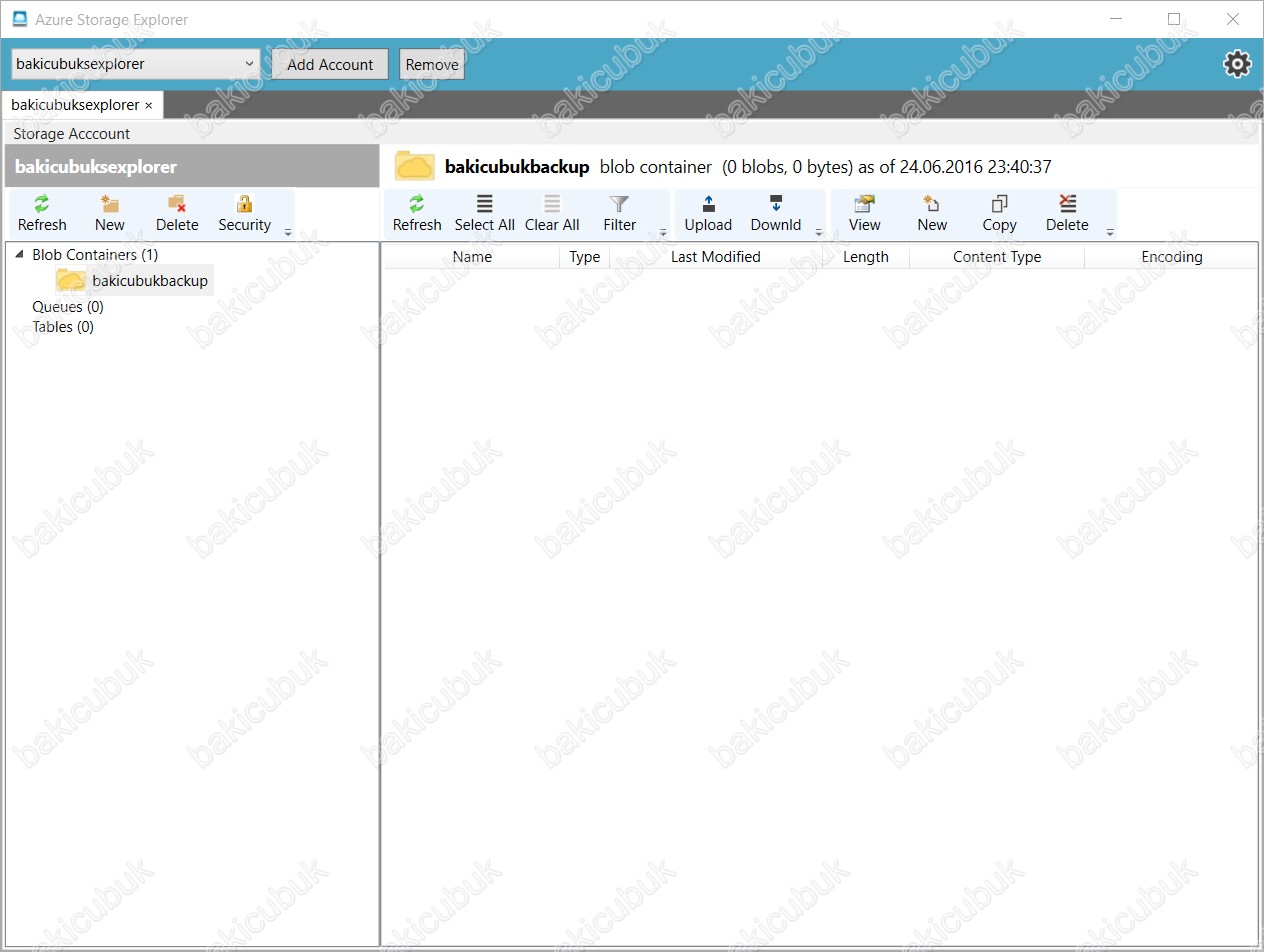Screen dimensions: 1264x952
Task: Click the Downld blob button
Action: [x=776, y=214]
